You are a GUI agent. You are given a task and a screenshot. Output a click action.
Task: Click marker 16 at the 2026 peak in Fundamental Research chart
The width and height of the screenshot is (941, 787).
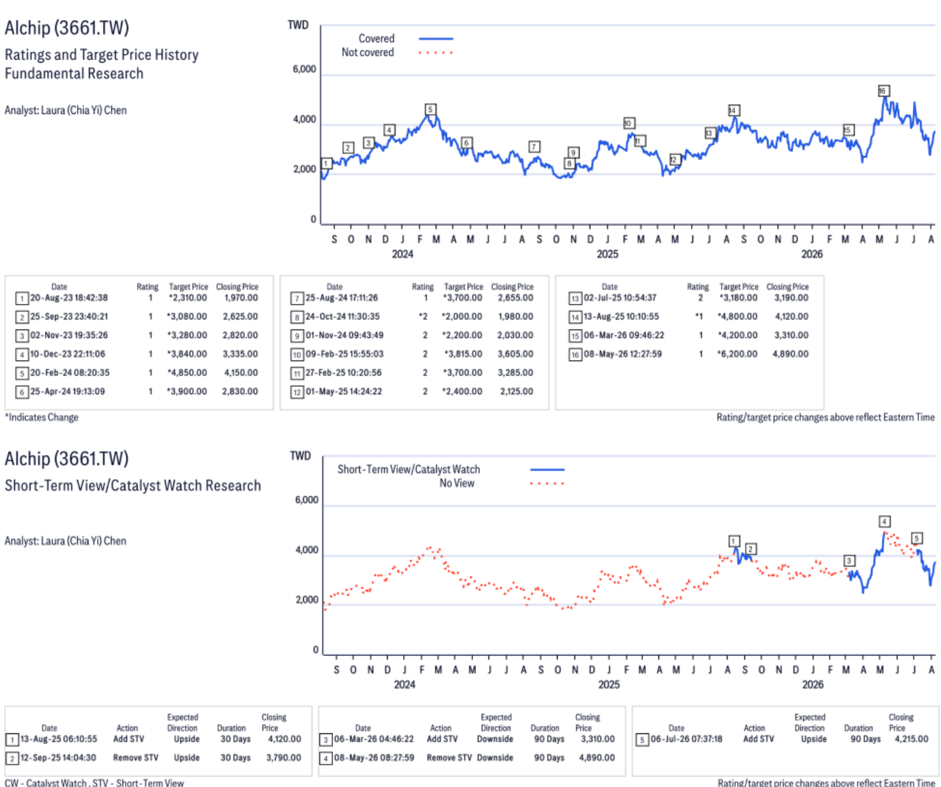point(883,91)
